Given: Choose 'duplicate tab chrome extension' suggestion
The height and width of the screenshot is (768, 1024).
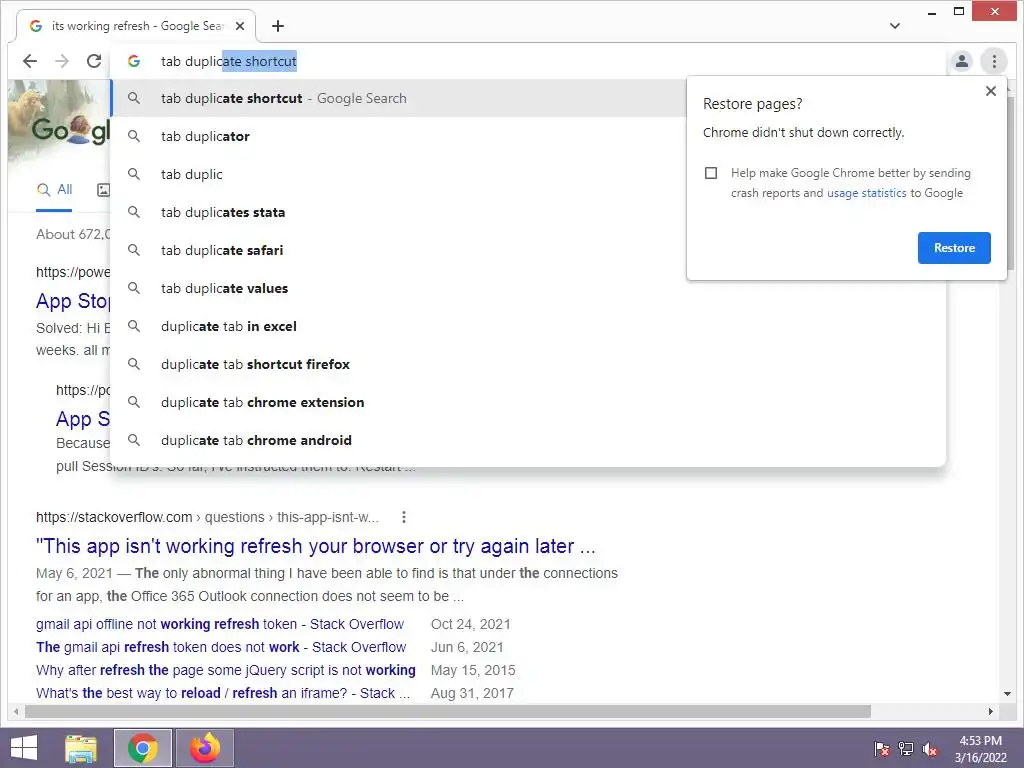Looking at the screenshot, I should (528, 402).
